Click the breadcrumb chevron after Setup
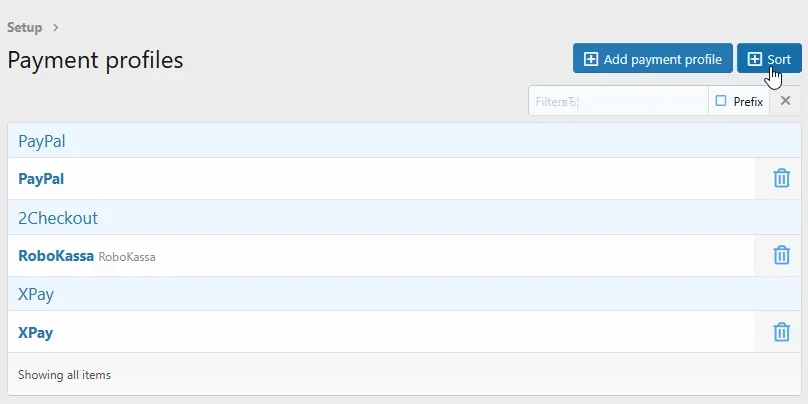The width and height of the screenshot is (808, 404). coord(56,28)
